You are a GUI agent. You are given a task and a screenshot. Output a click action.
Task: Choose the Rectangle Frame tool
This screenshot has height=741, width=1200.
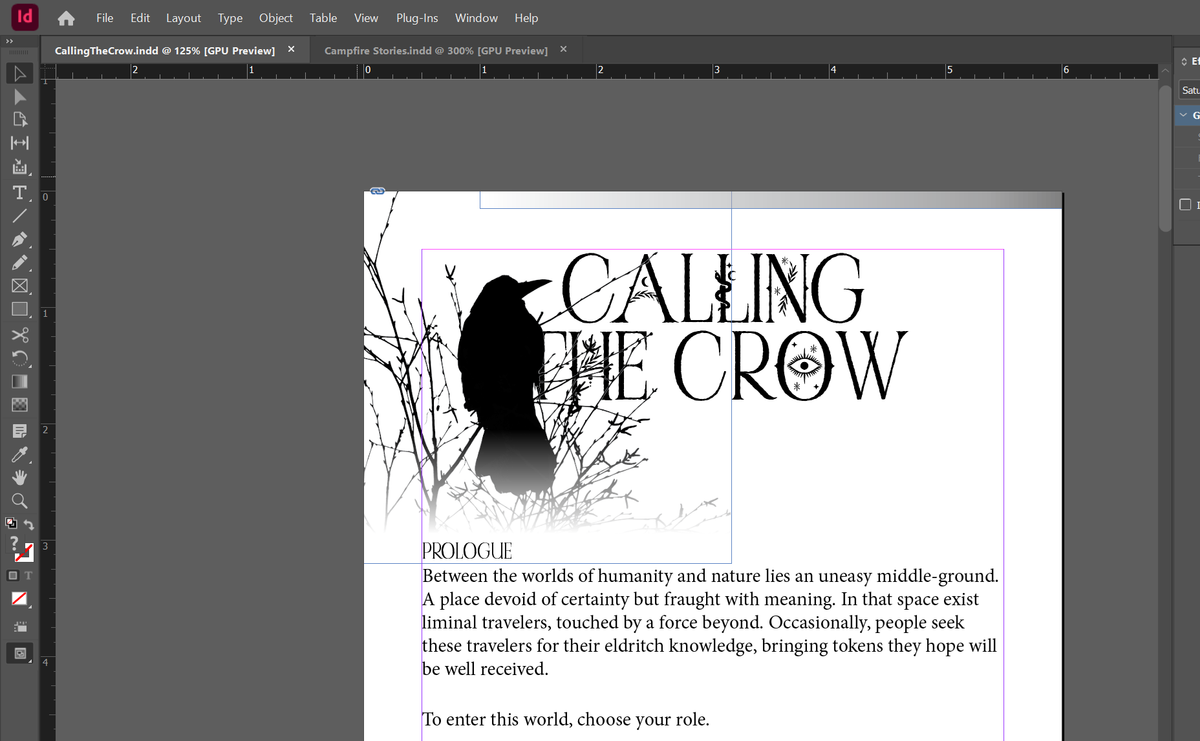(19, 286)
